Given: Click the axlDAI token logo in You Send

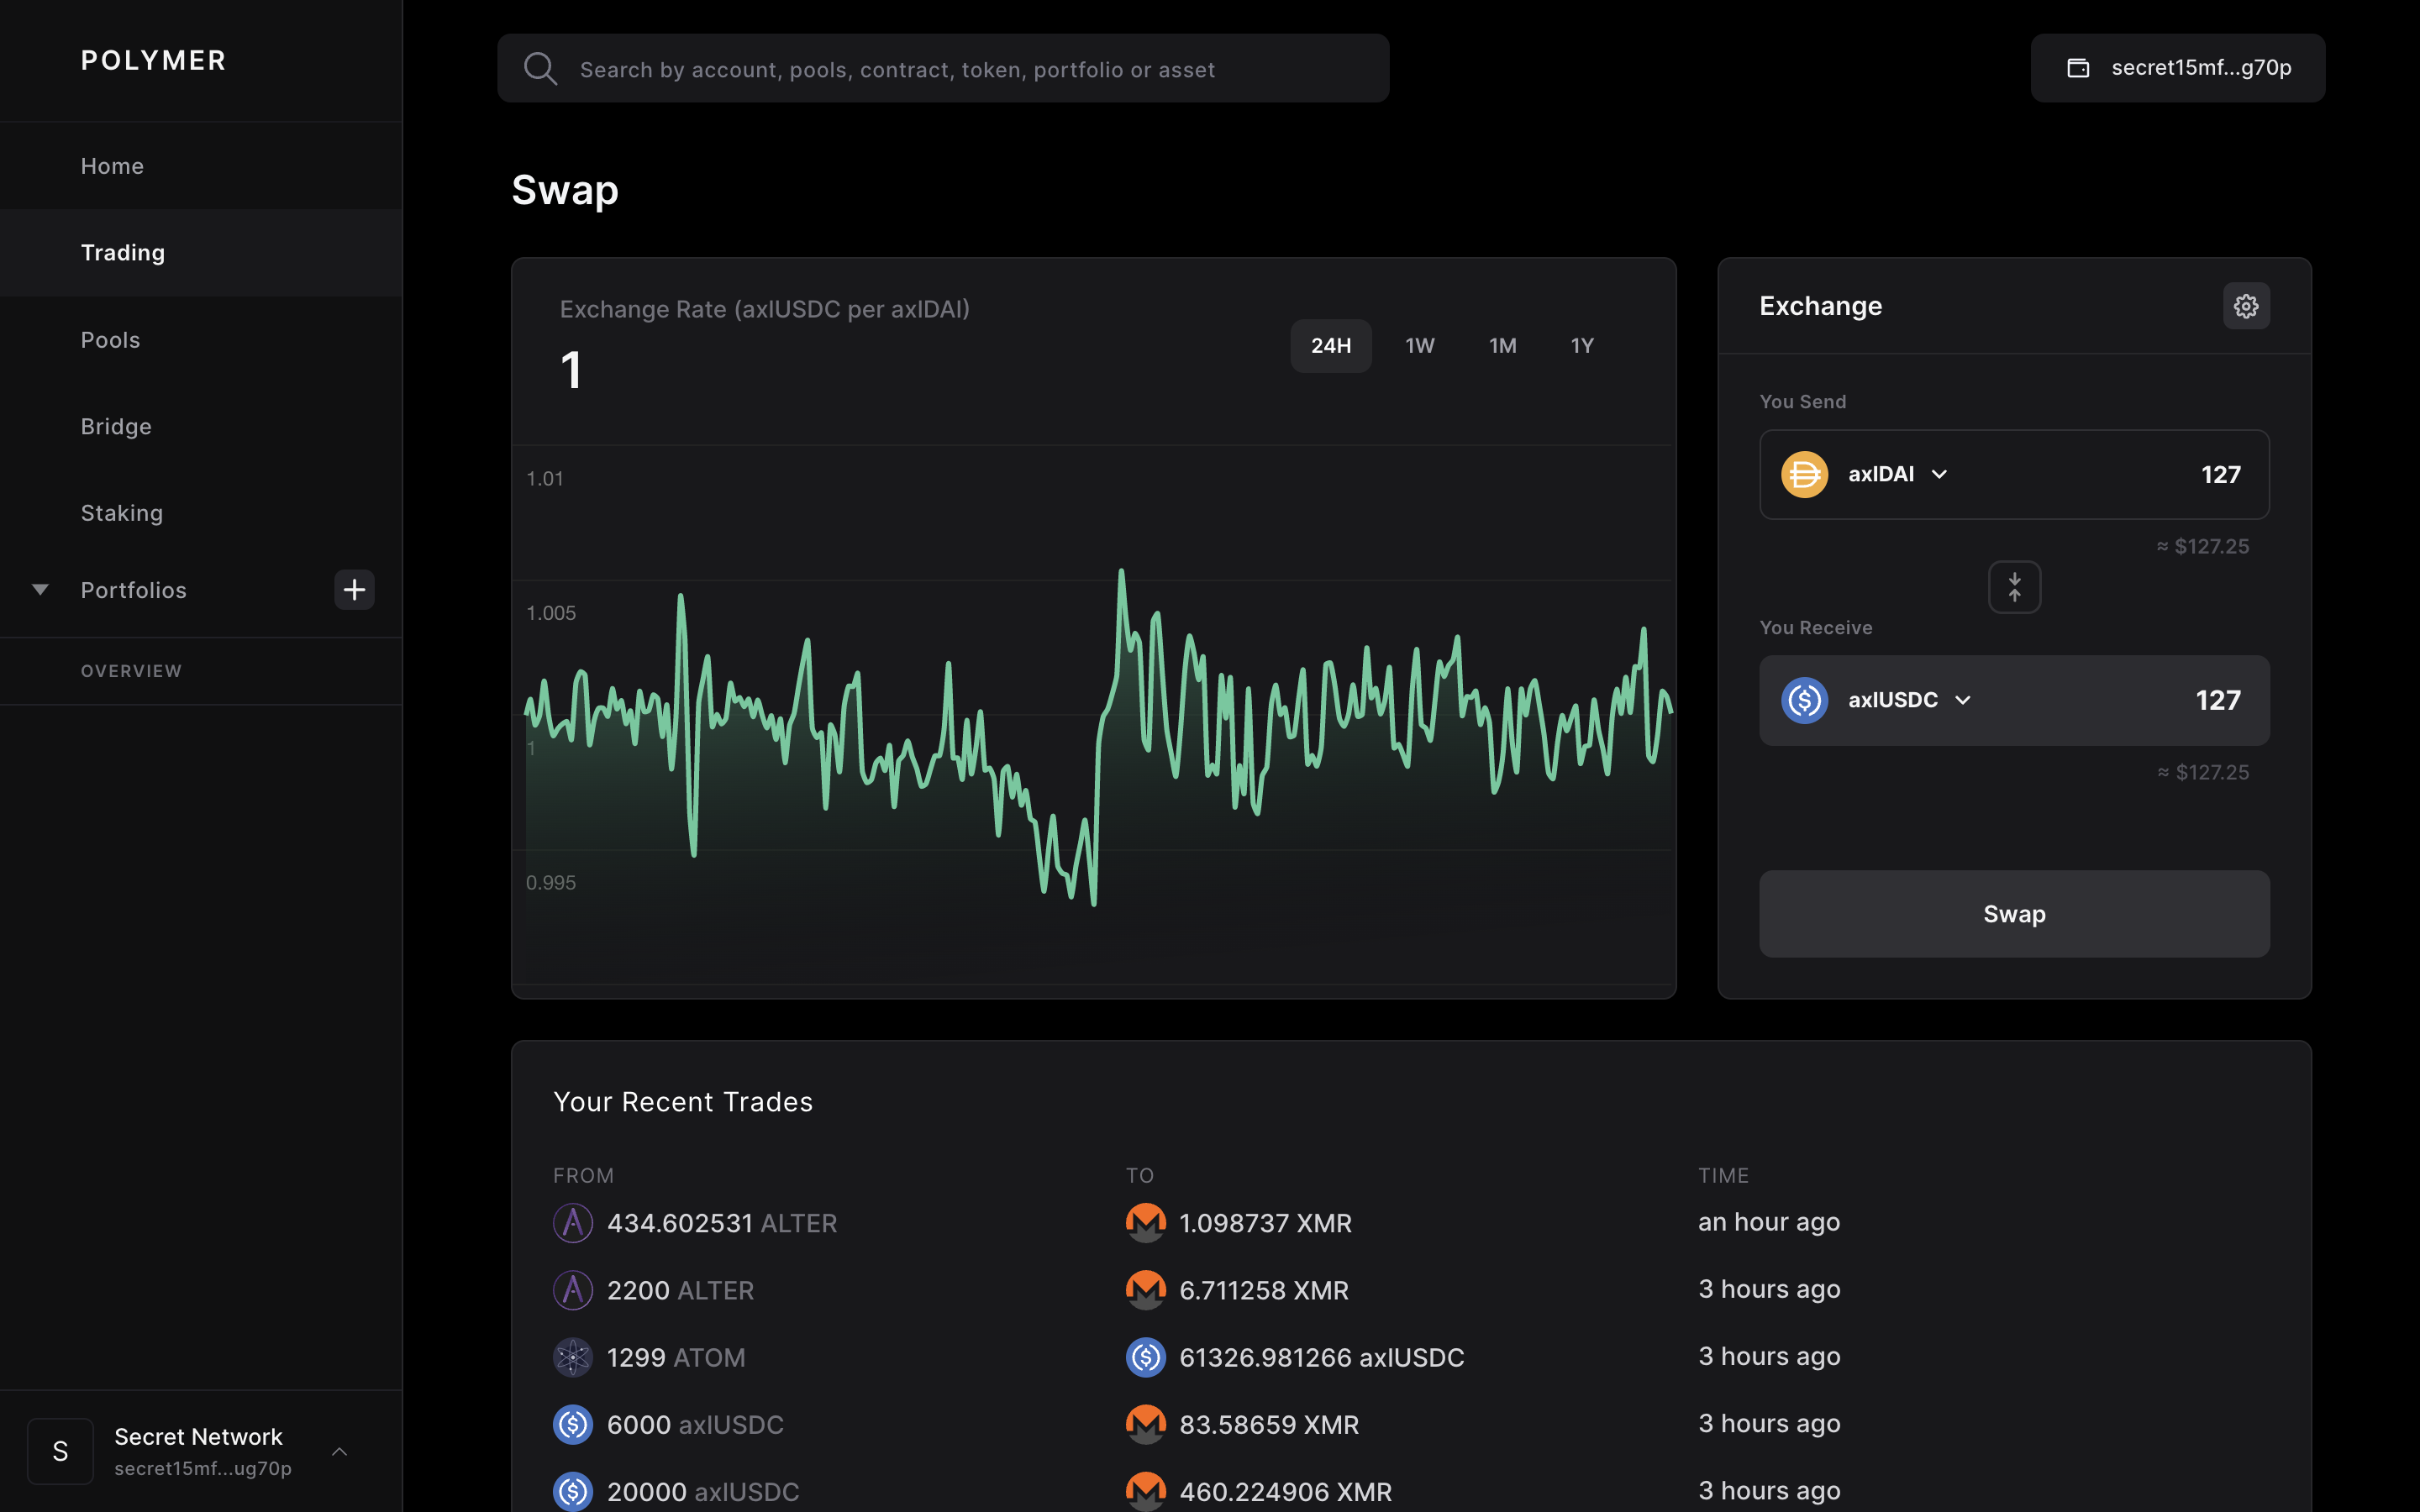Looking at the screenshot, I should (1803, 474).
